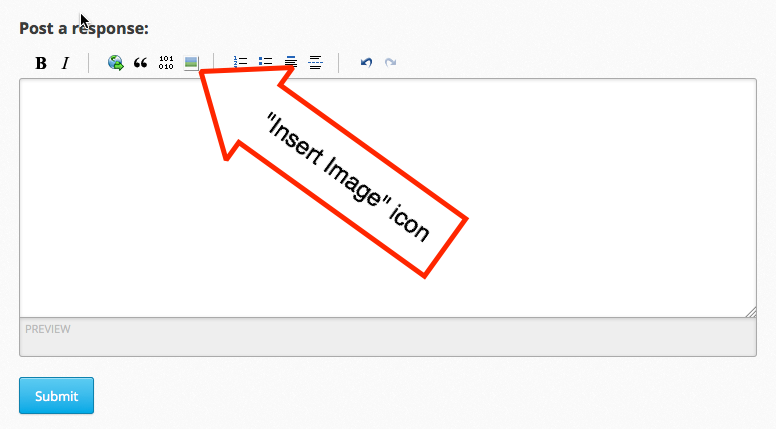The height and width of the screenshot is (429, 776).
Task: Toggle bold formatting in the toolbar
Action: pyautogui.click(x=41, y=63)
